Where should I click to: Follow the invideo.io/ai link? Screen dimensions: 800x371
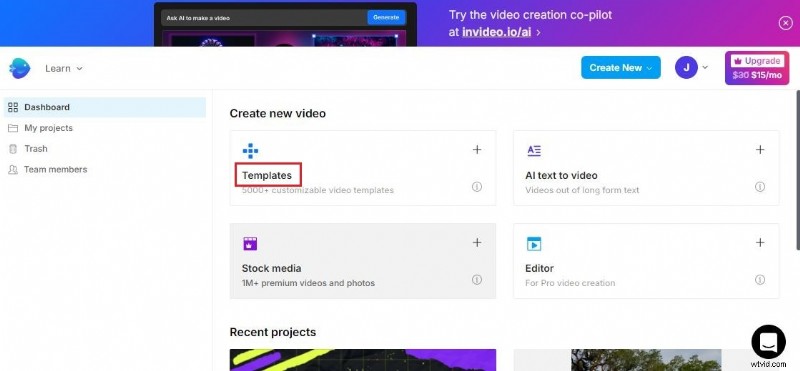pyautogui.click(x=495, y=32)
